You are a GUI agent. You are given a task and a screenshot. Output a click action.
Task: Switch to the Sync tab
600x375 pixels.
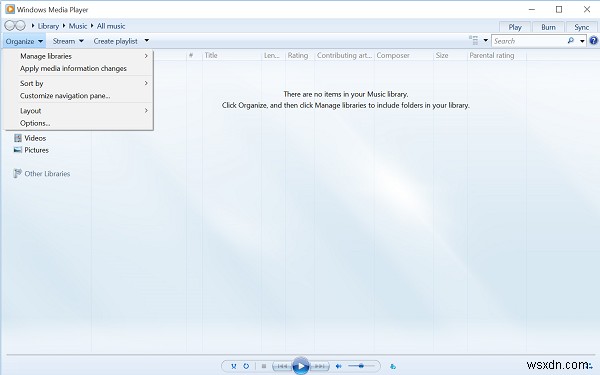click(x=581, y=27)
